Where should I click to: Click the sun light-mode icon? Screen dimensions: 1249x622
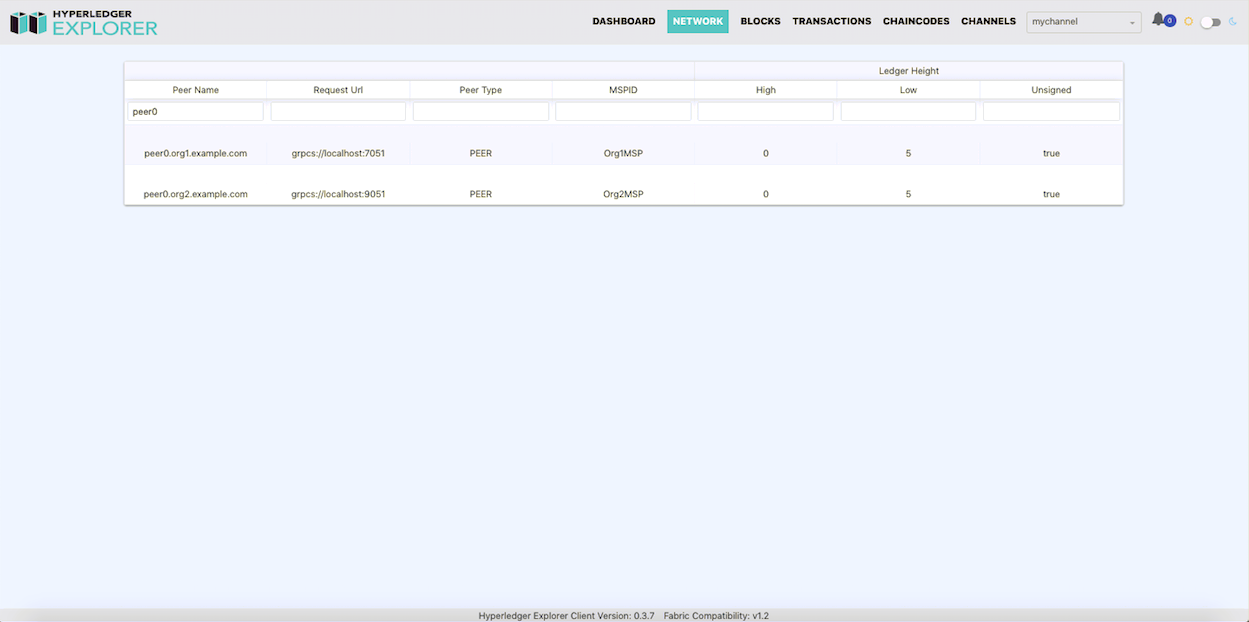point(1188,21)
